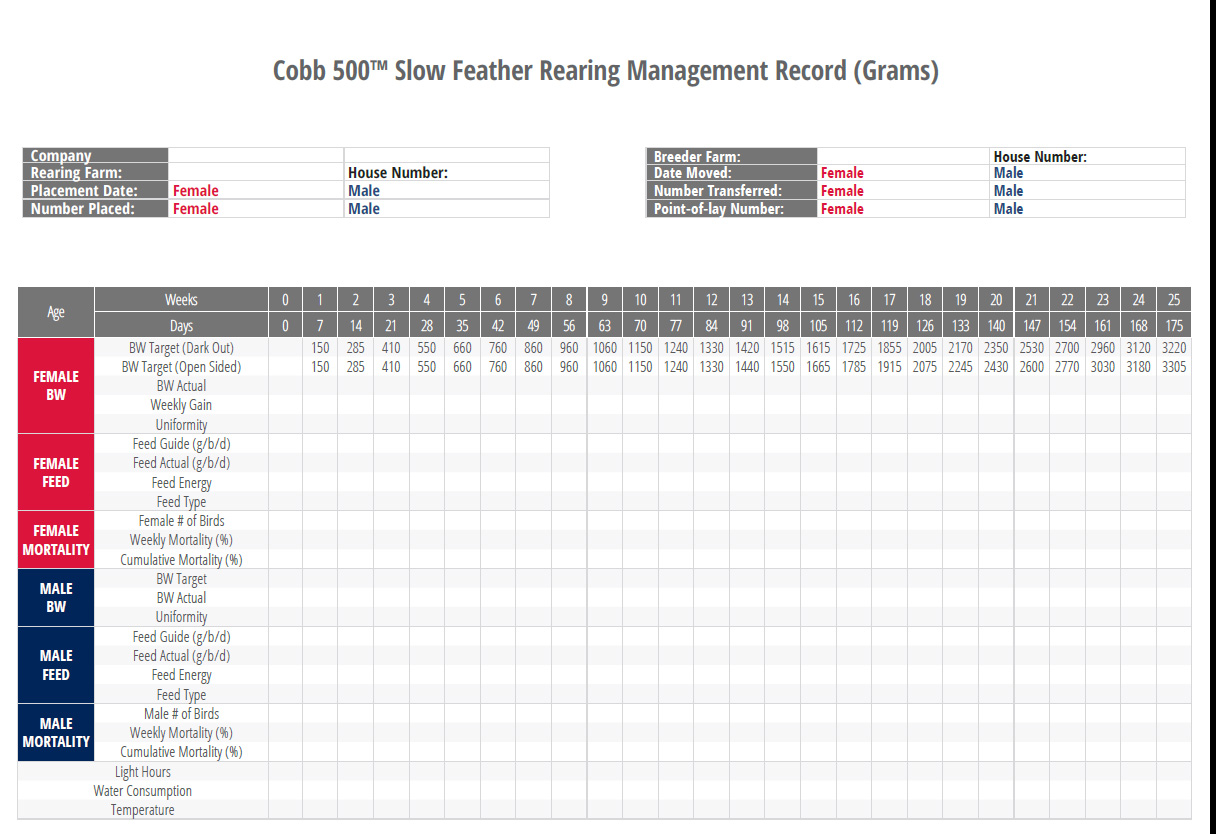
Task: Click the 3220 Dark Out target value
Action: [1174, 348]
